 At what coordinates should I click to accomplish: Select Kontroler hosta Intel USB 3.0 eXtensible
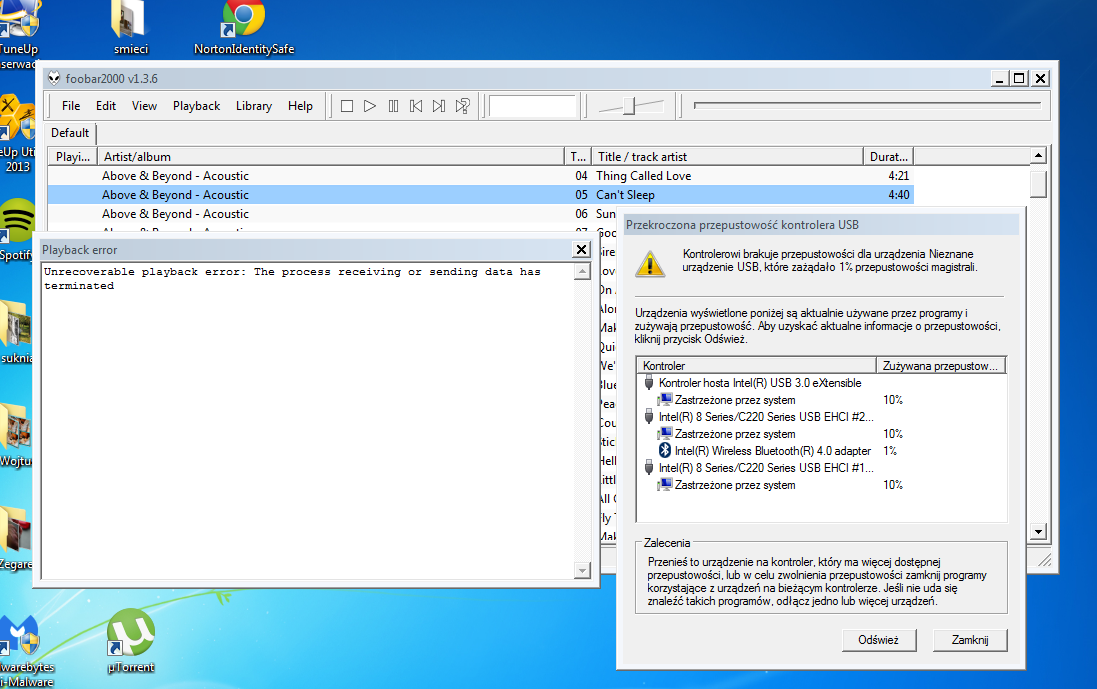tap(760, 383)
